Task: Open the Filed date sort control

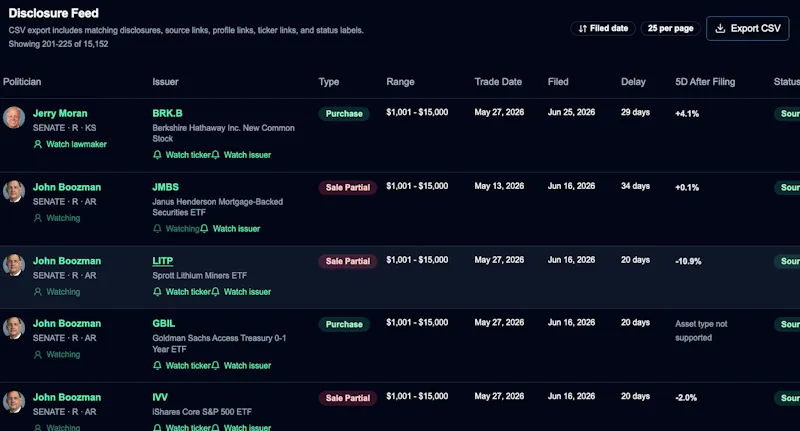Action: (603, 29)
